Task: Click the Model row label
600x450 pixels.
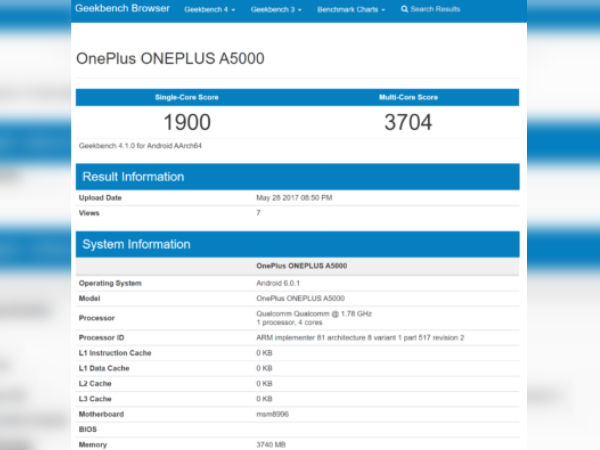Action: coord(90,298)
